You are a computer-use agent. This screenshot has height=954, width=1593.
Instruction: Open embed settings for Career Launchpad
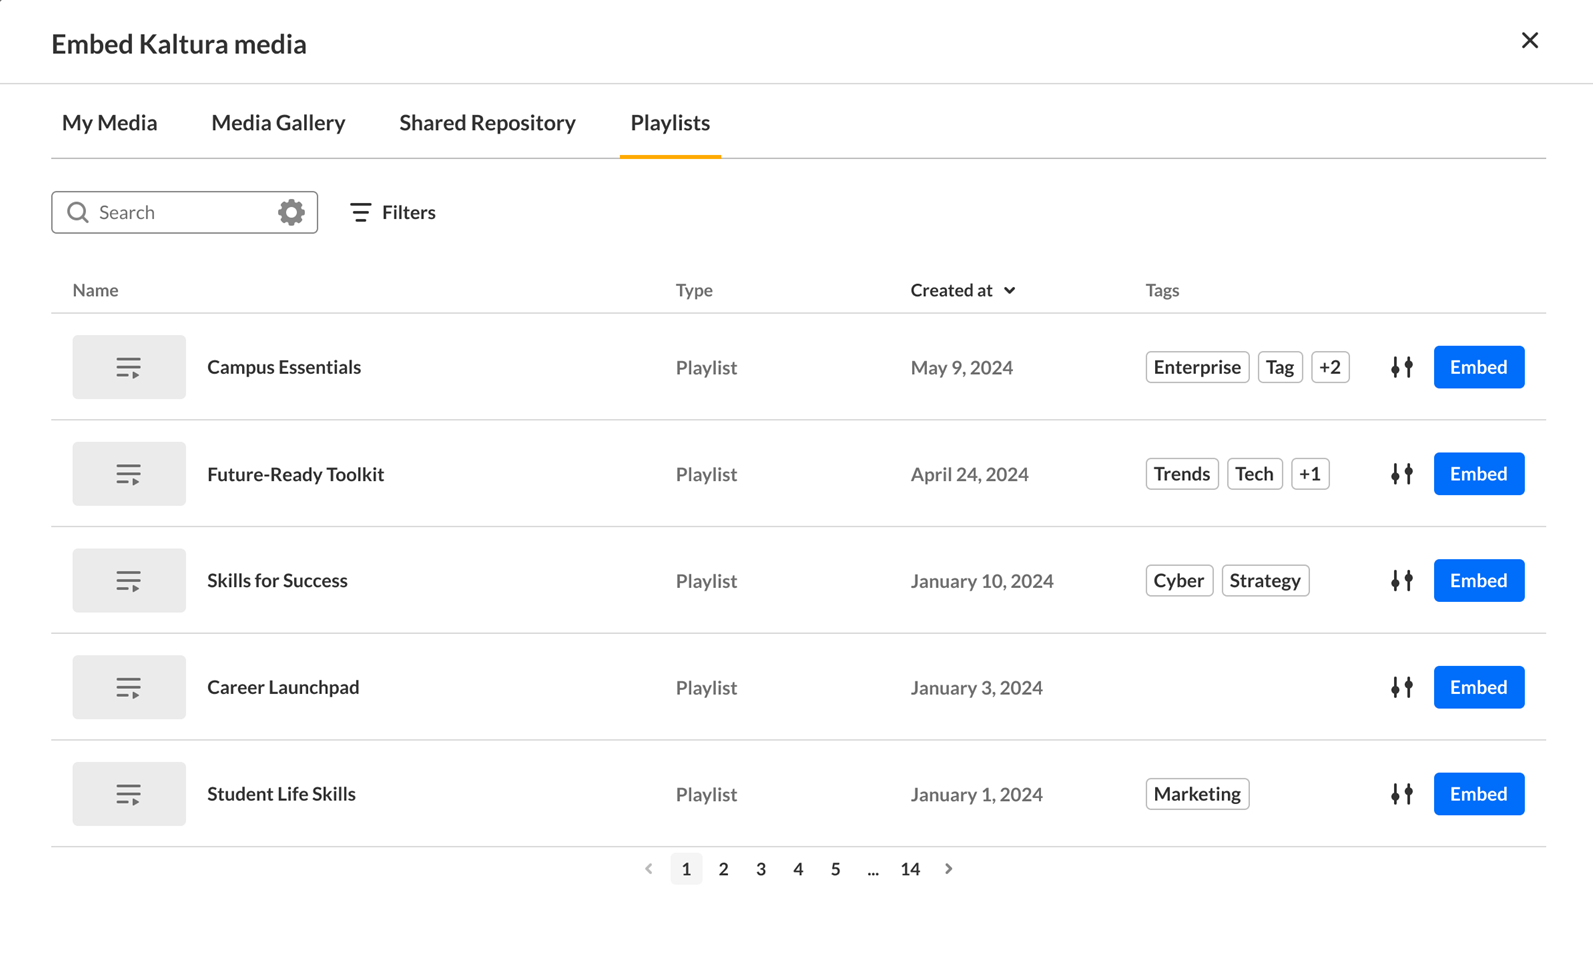coord(1401,687)
